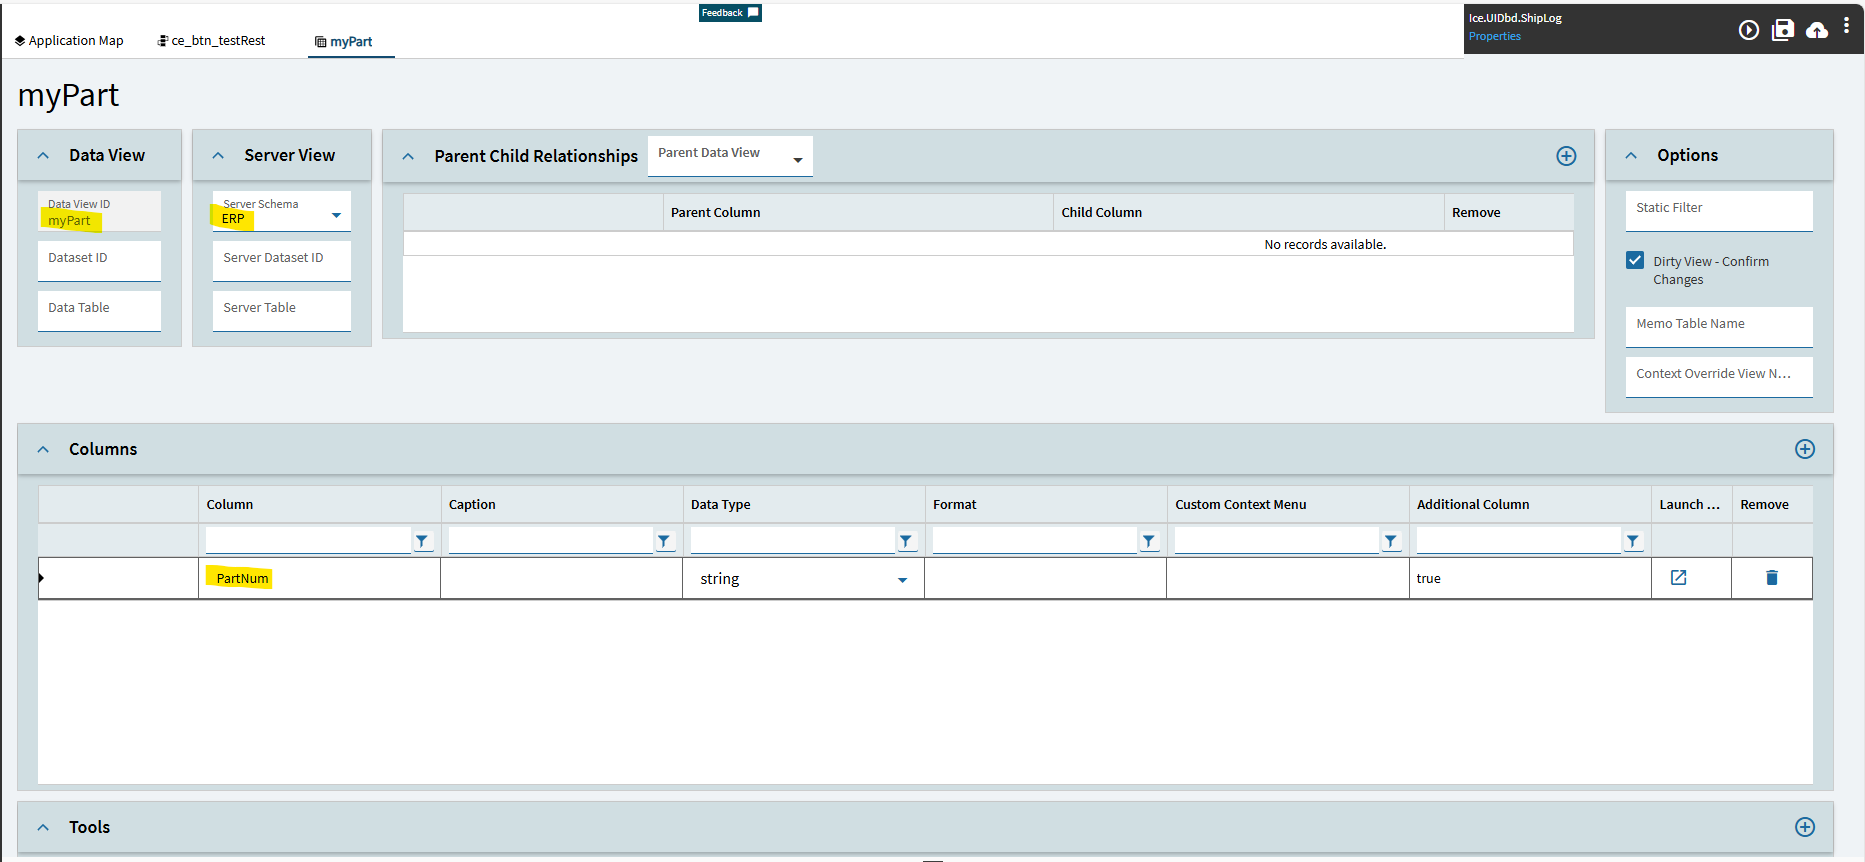The height and width of the screenshot is (862, 1865).
Task: Click the preview play icon in top bar
Action: click(1748, 30)
